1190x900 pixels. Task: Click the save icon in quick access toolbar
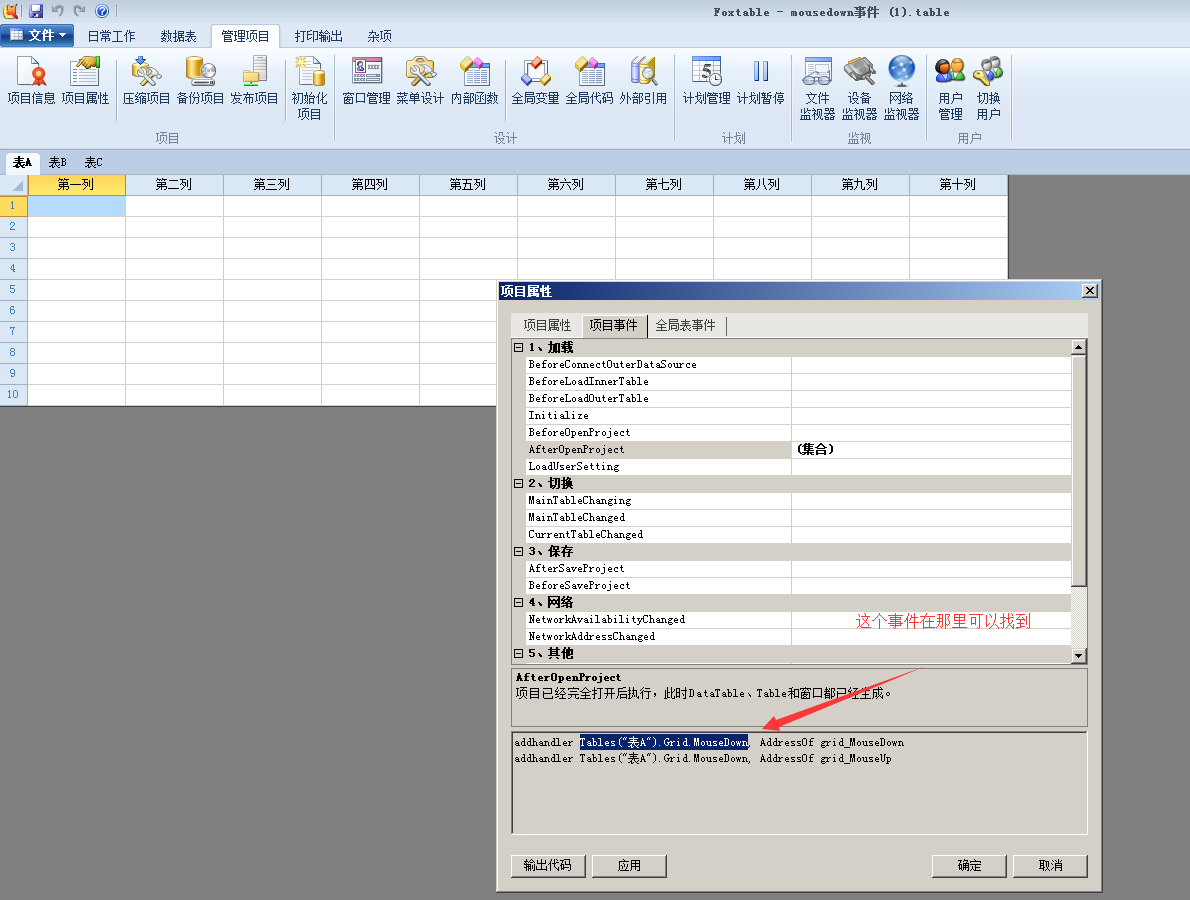pyautogui.click(x=36, y=11)
